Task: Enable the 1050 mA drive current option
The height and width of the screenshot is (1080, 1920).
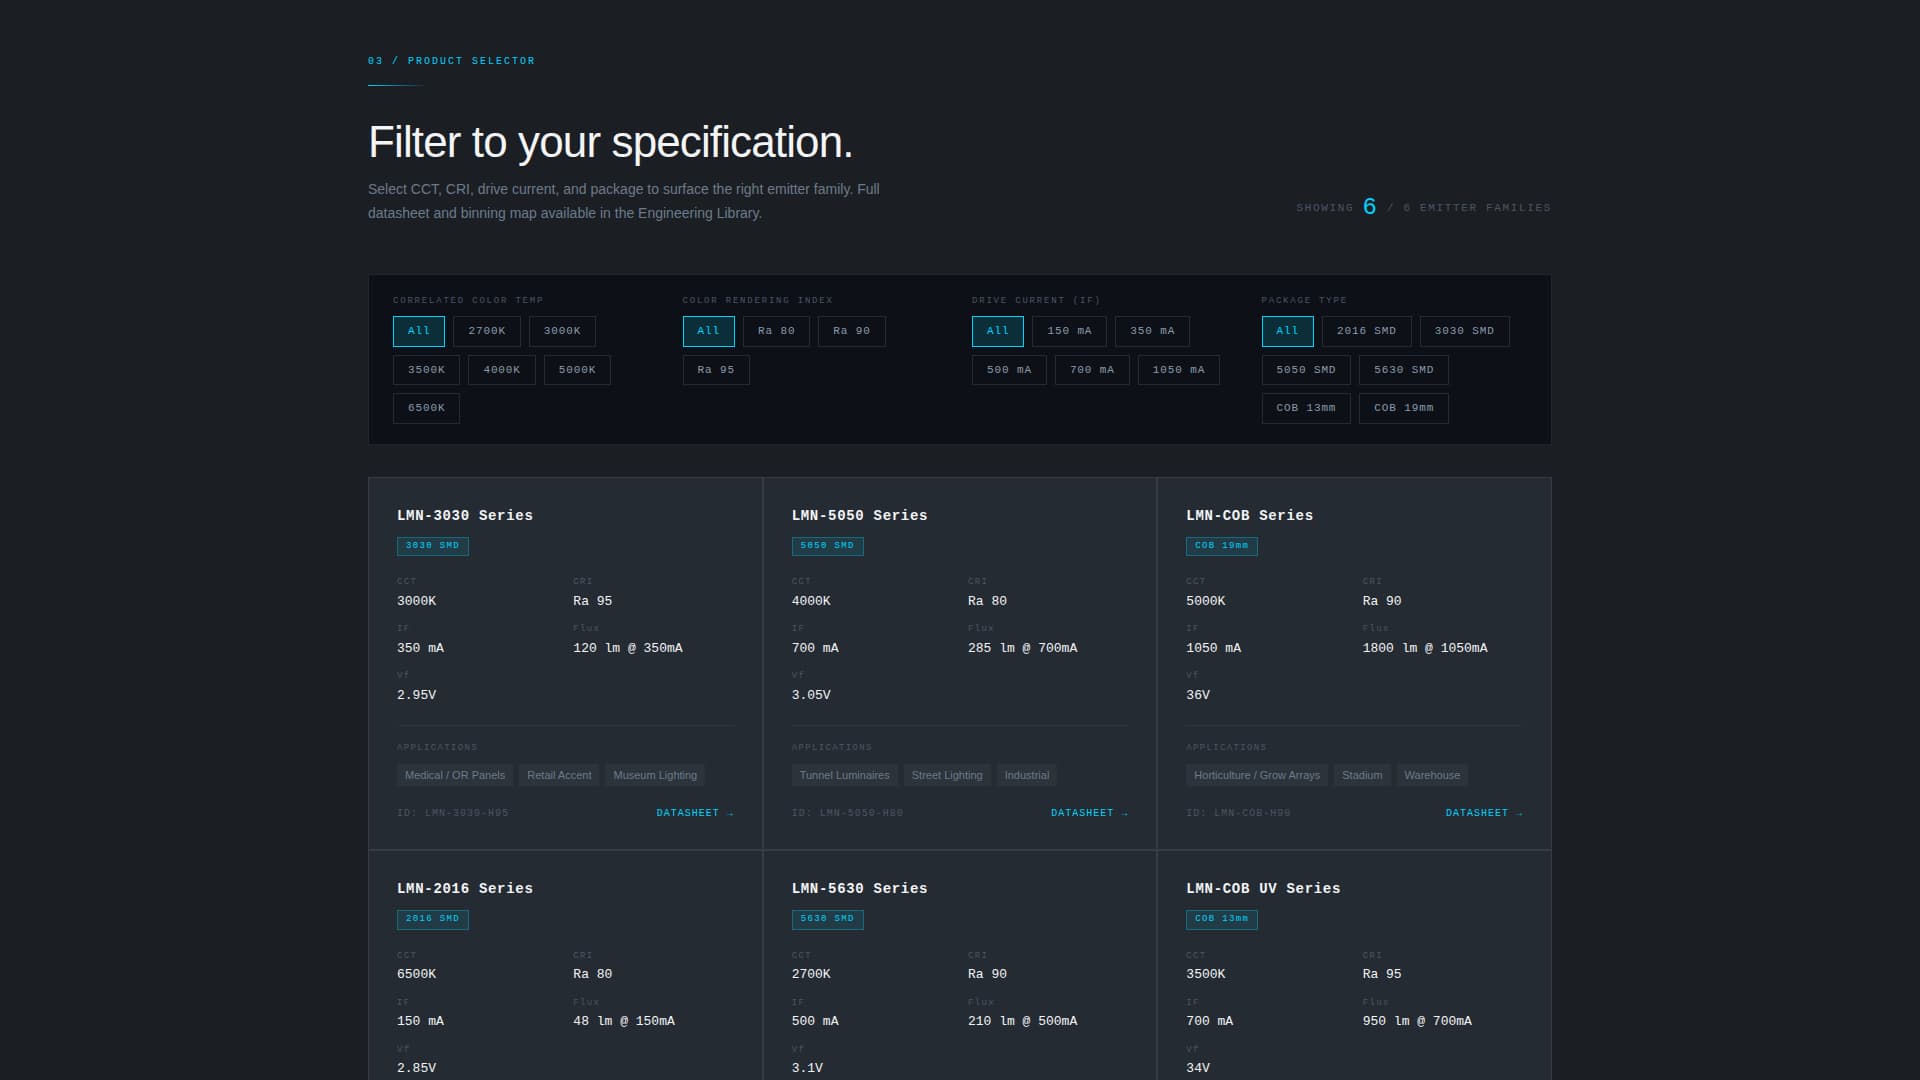Action: [1178, 369]
